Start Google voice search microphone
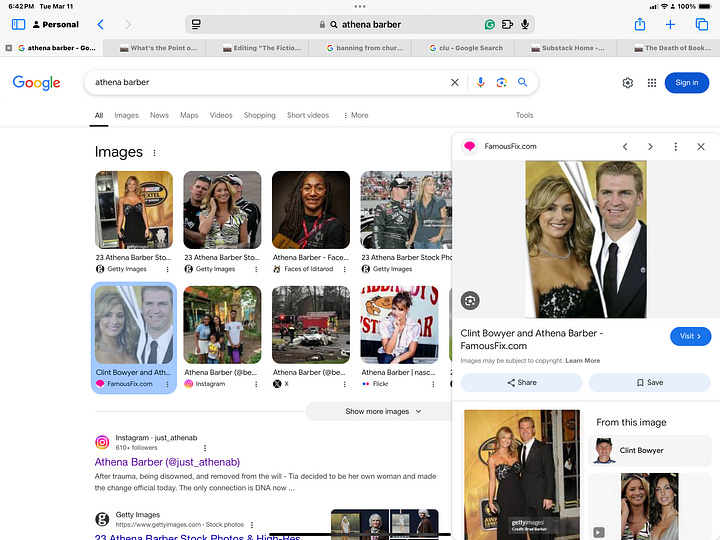 480,82
